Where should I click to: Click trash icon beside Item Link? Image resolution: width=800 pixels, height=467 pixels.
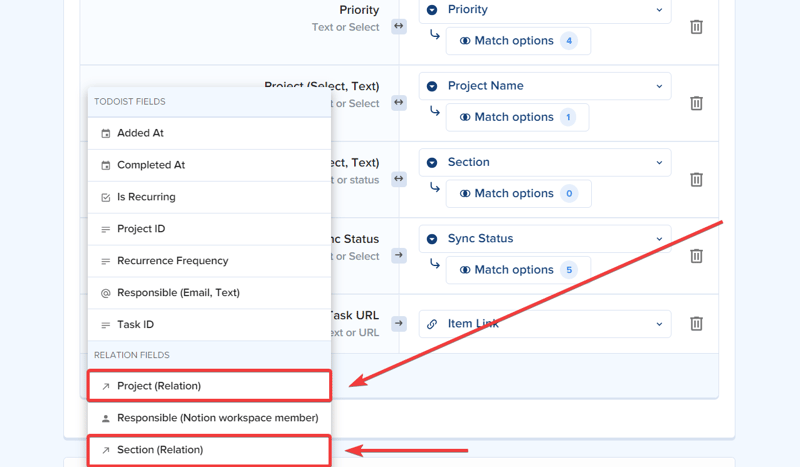[696, 324]
